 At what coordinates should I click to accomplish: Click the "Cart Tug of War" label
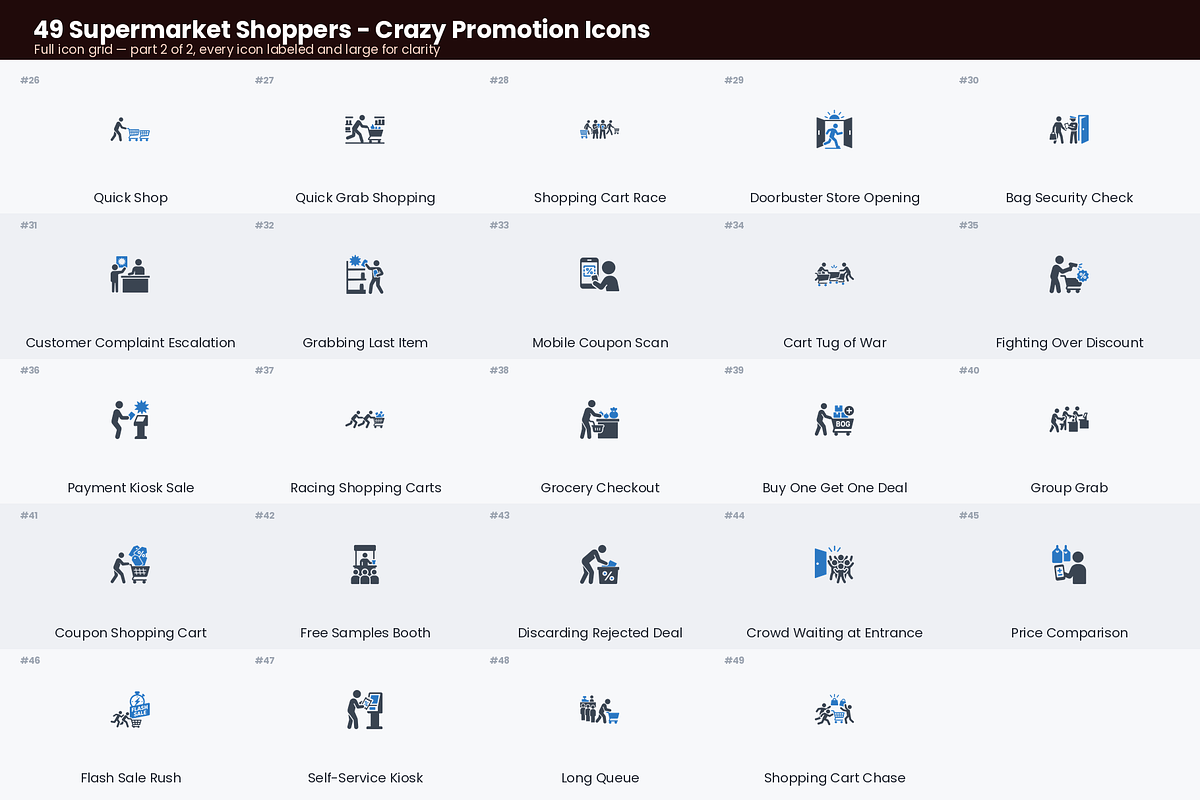(x=835, y=343)
